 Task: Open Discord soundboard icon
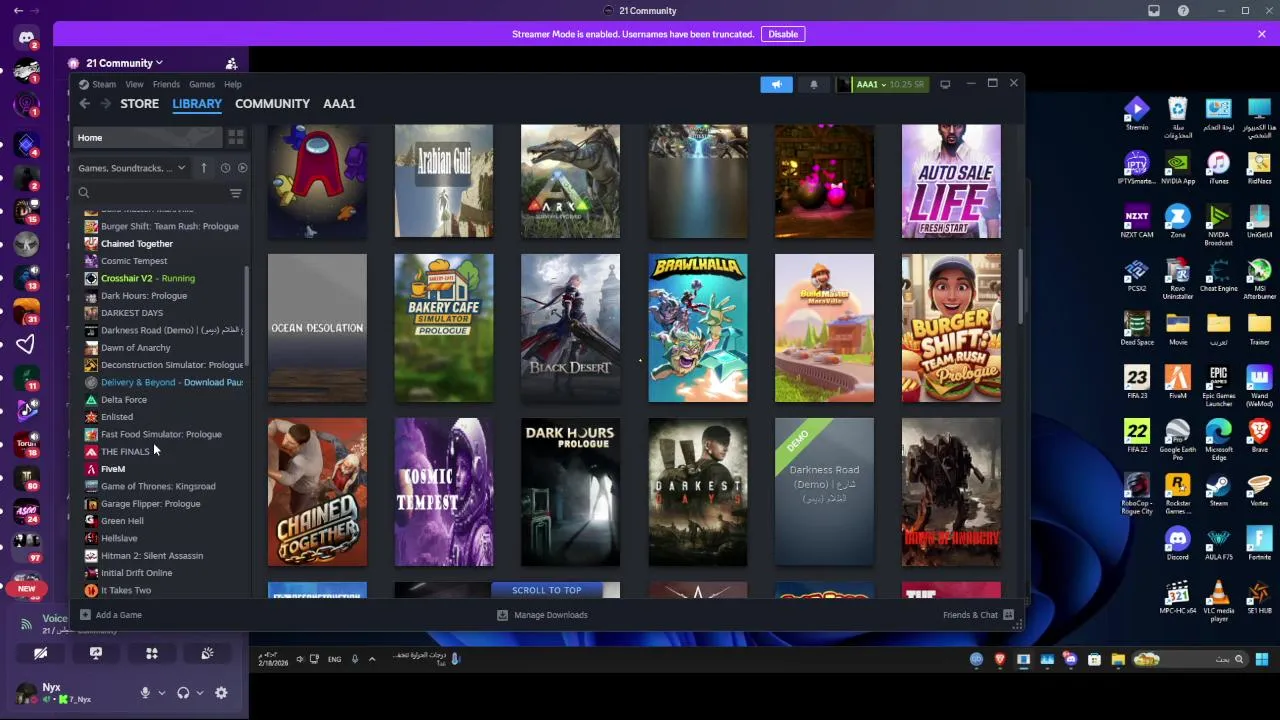(x=207, y=653)
